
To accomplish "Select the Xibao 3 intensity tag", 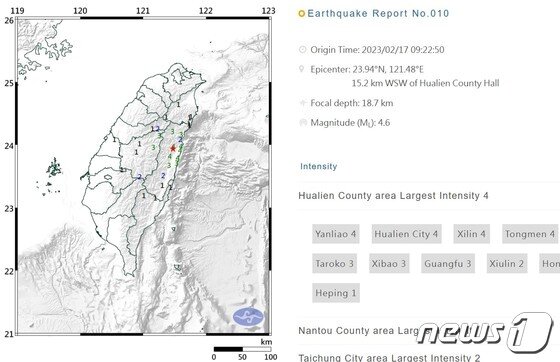I will [x=389, y=263].
